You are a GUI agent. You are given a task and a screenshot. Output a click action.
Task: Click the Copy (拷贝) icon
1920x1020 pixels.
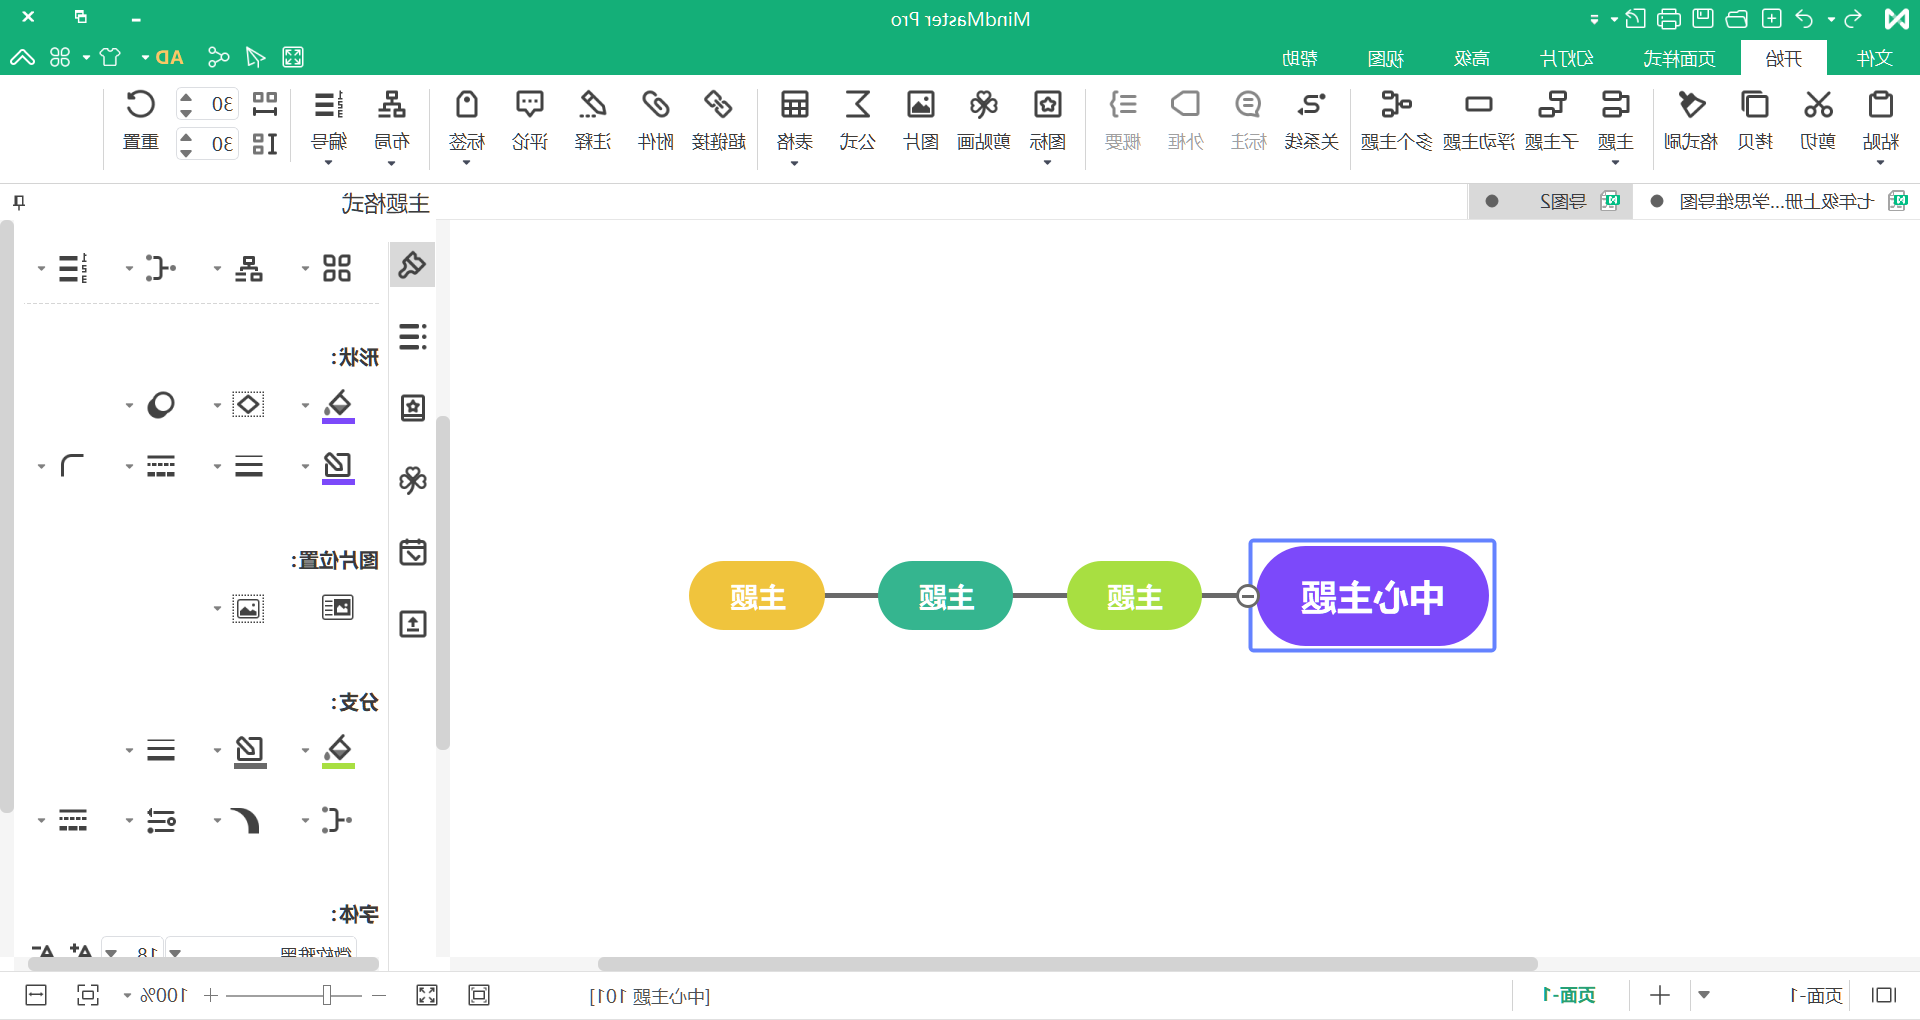(x=1755, y=105)
